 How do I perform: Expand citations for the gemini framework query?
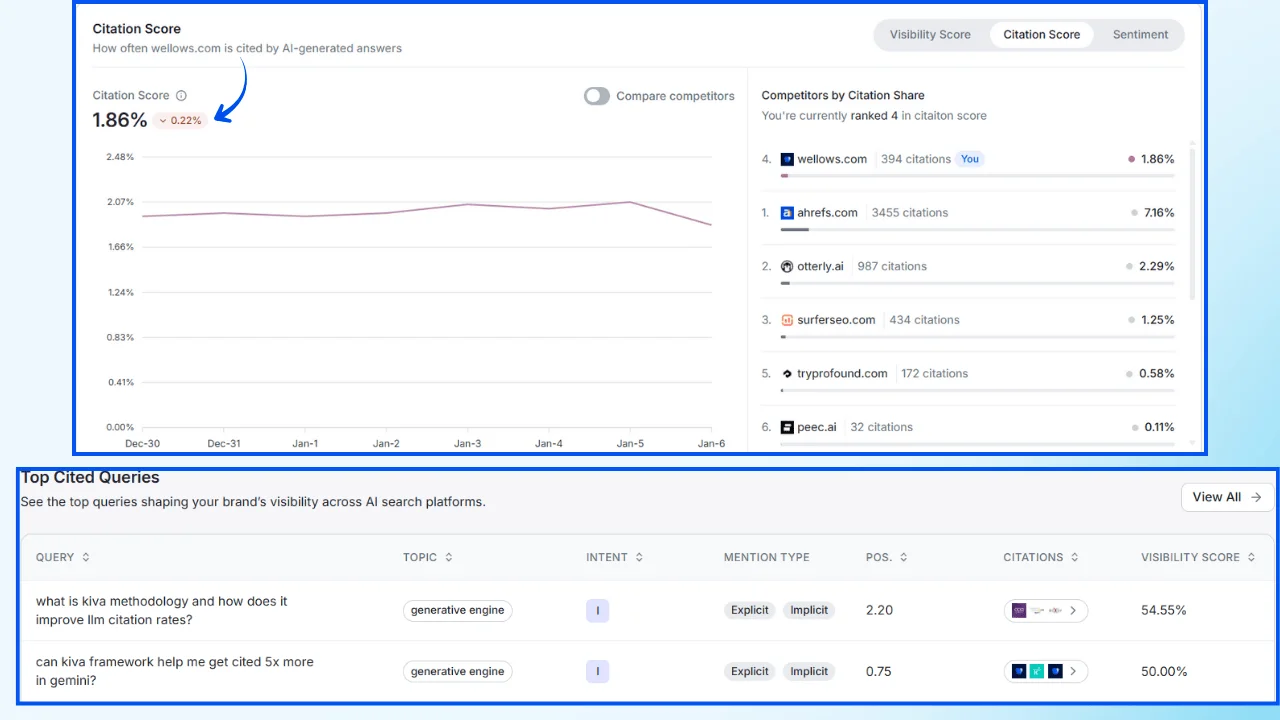[x=1073, y=671]
